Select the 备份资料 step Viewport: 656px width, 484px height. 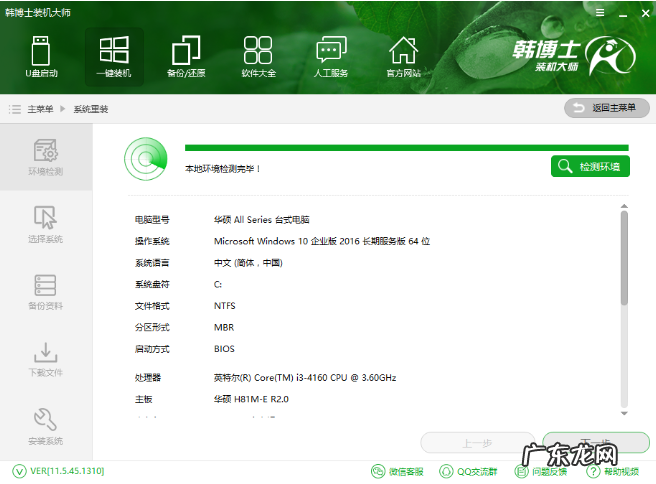coord(46,292)
